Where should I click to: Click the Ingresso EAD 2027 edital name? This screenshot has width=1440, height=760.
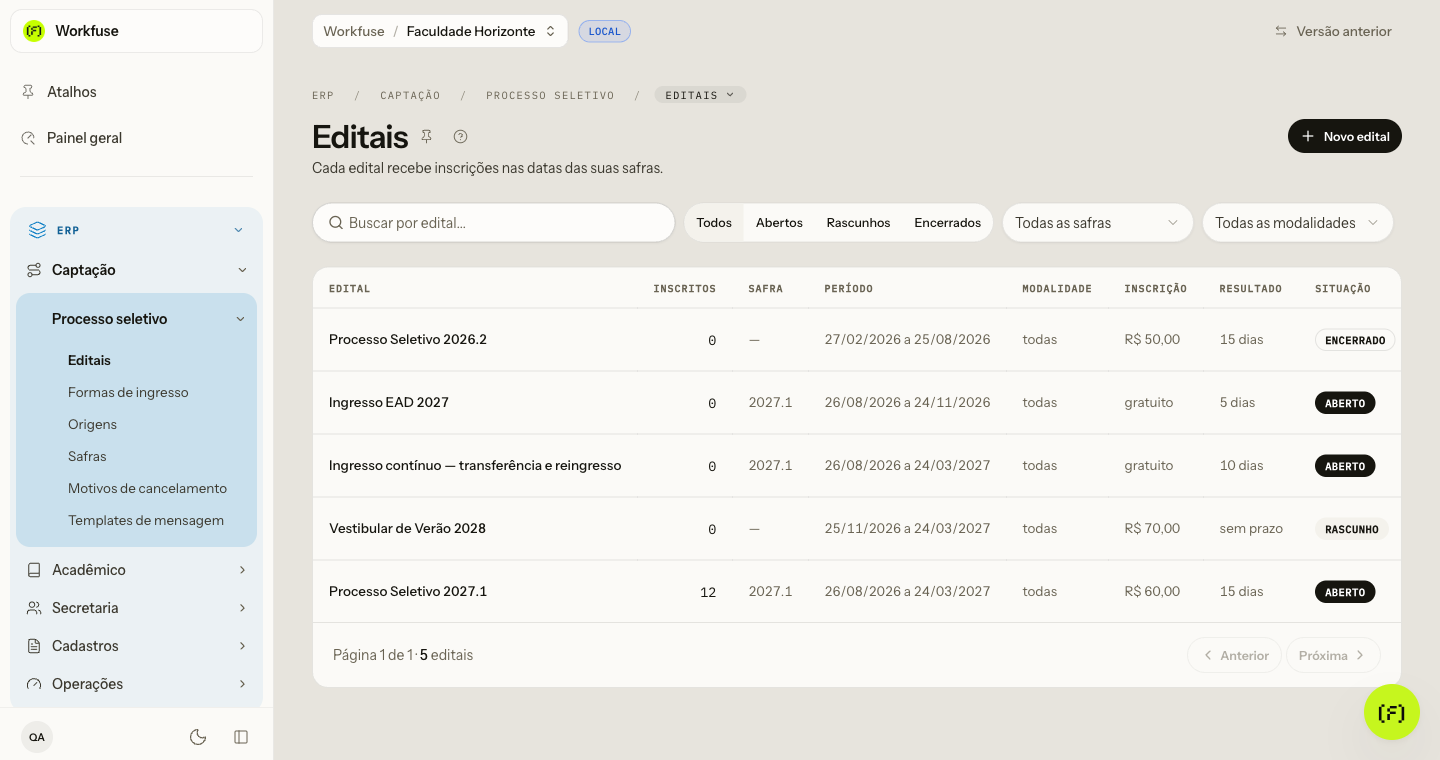click(389, 403)
